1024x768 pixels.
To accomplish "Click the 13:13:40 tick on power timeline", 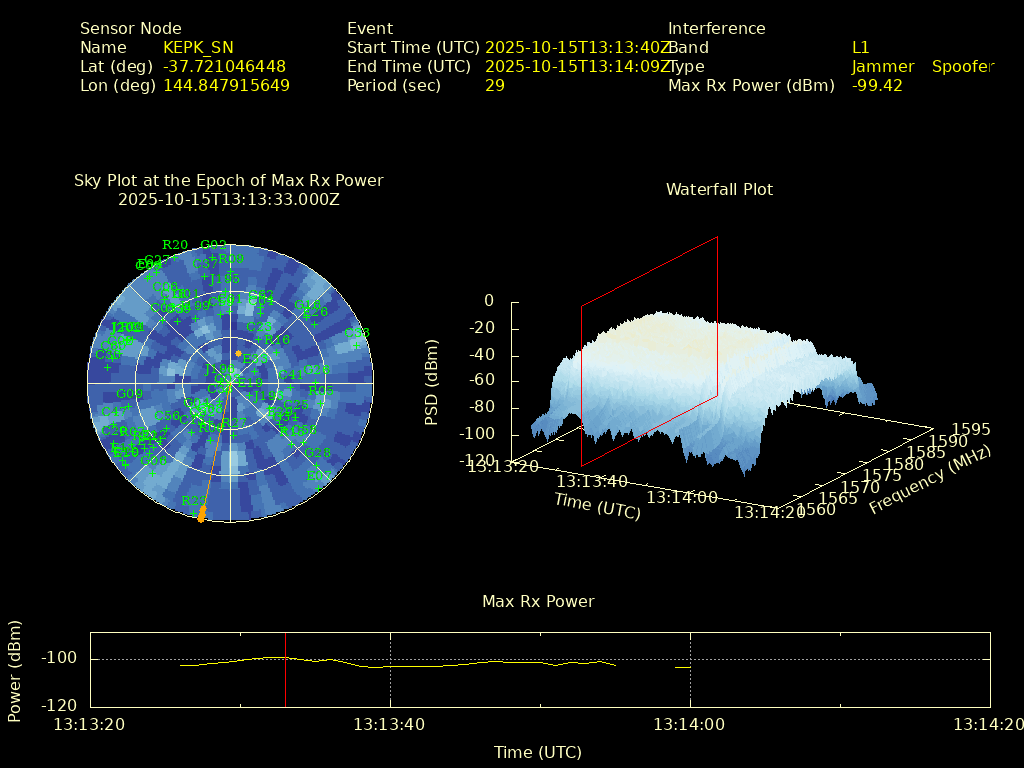I will [390, 722].
